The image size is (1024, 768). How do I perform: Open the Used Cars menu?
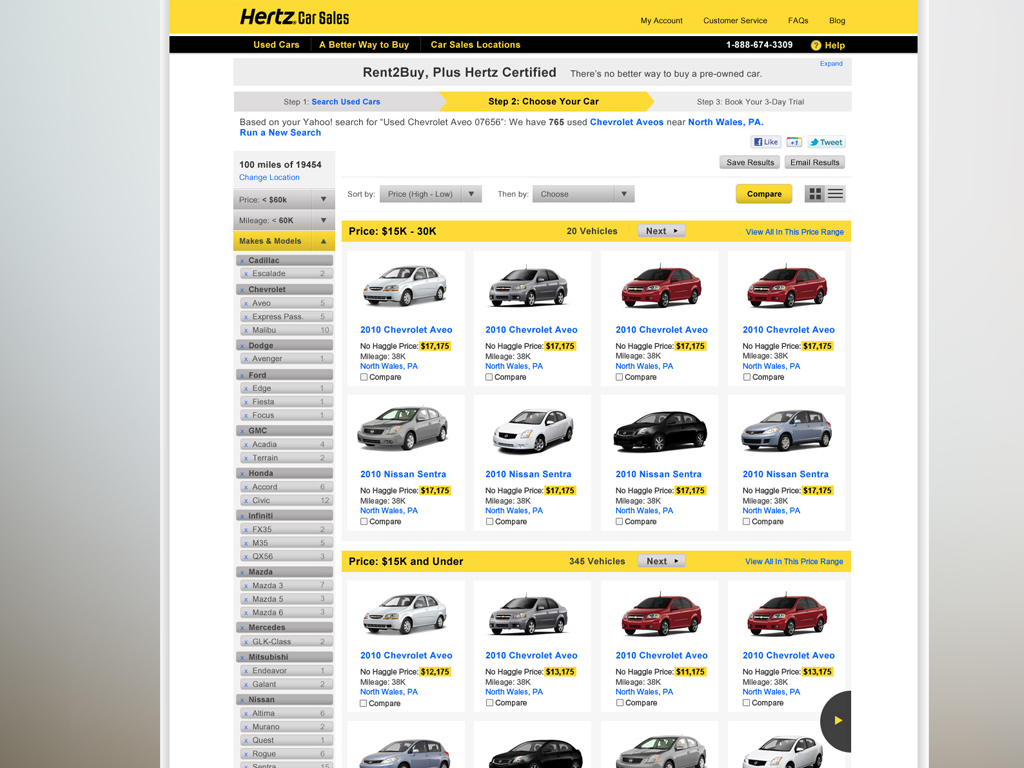pos(276,45)
